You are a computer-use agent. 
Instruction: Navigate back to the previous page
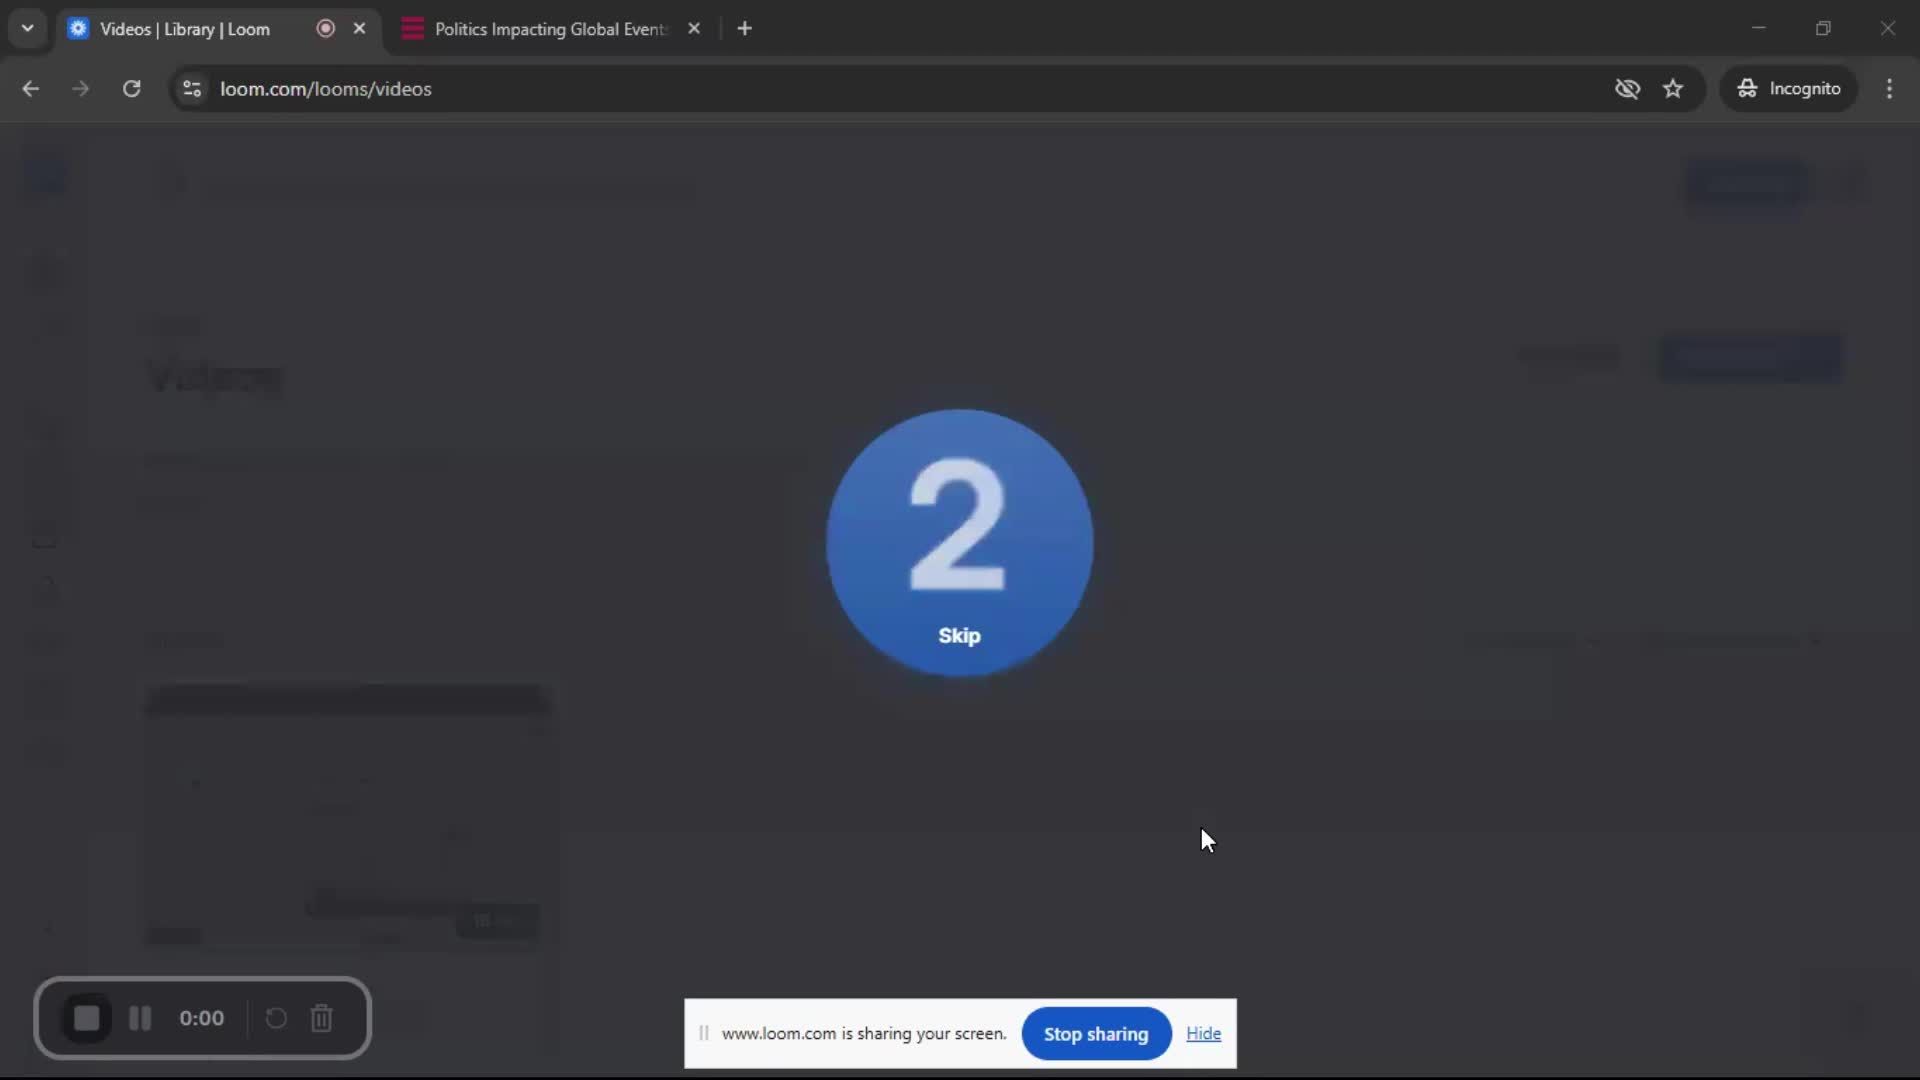[30, 88]
